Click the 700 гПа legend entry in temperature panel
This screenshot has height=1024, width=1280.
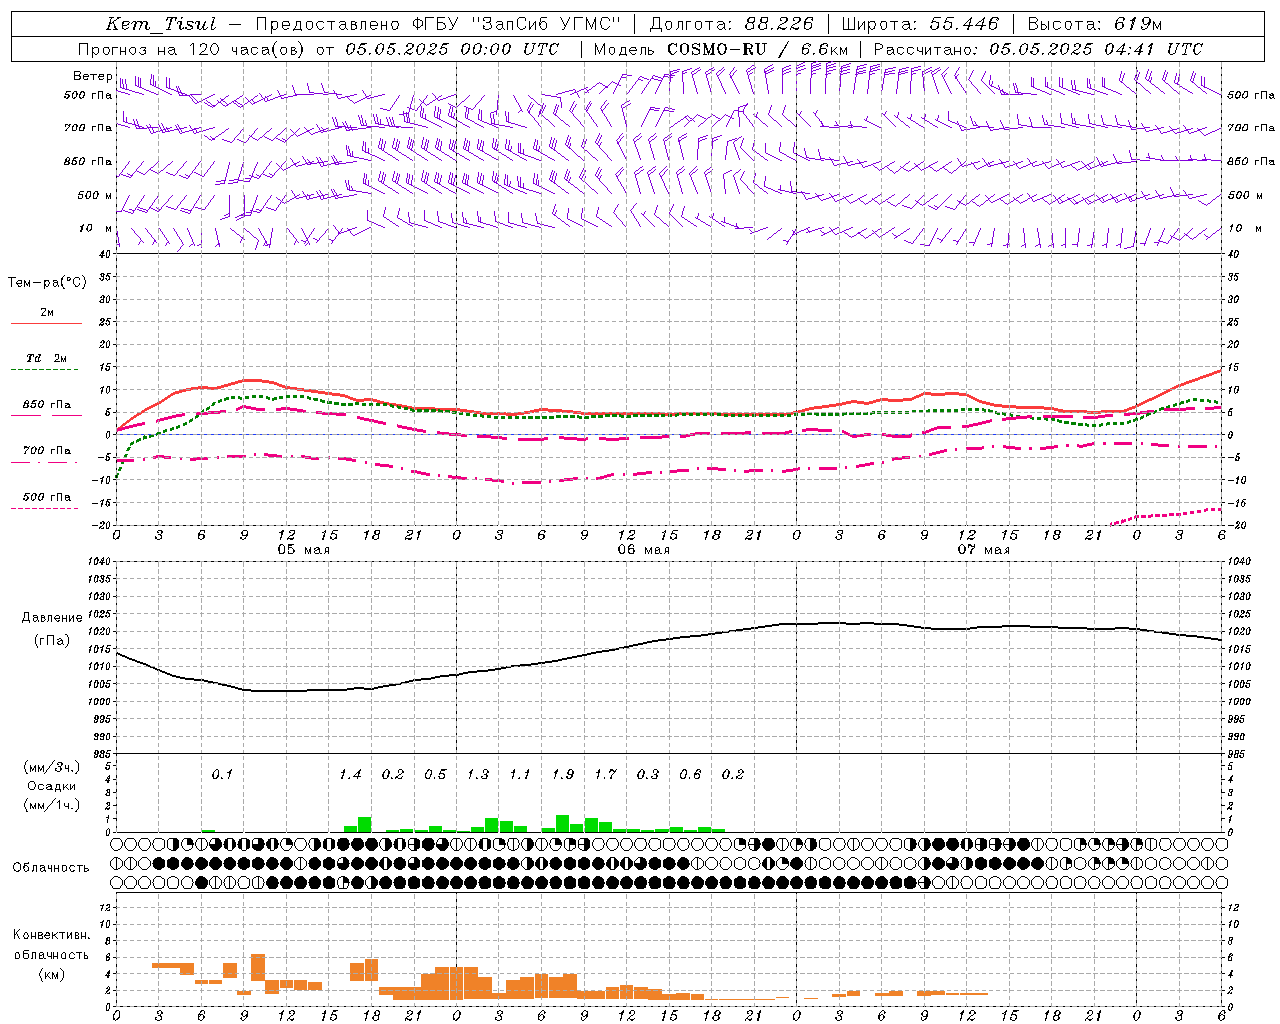[x=47, y=451]
